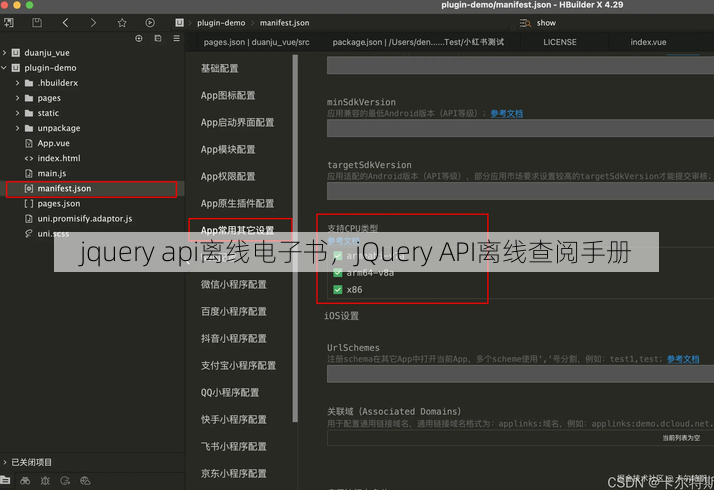Open the source control Git icon
The width and height of the screenshot is (714, 490).
(65, 480)
